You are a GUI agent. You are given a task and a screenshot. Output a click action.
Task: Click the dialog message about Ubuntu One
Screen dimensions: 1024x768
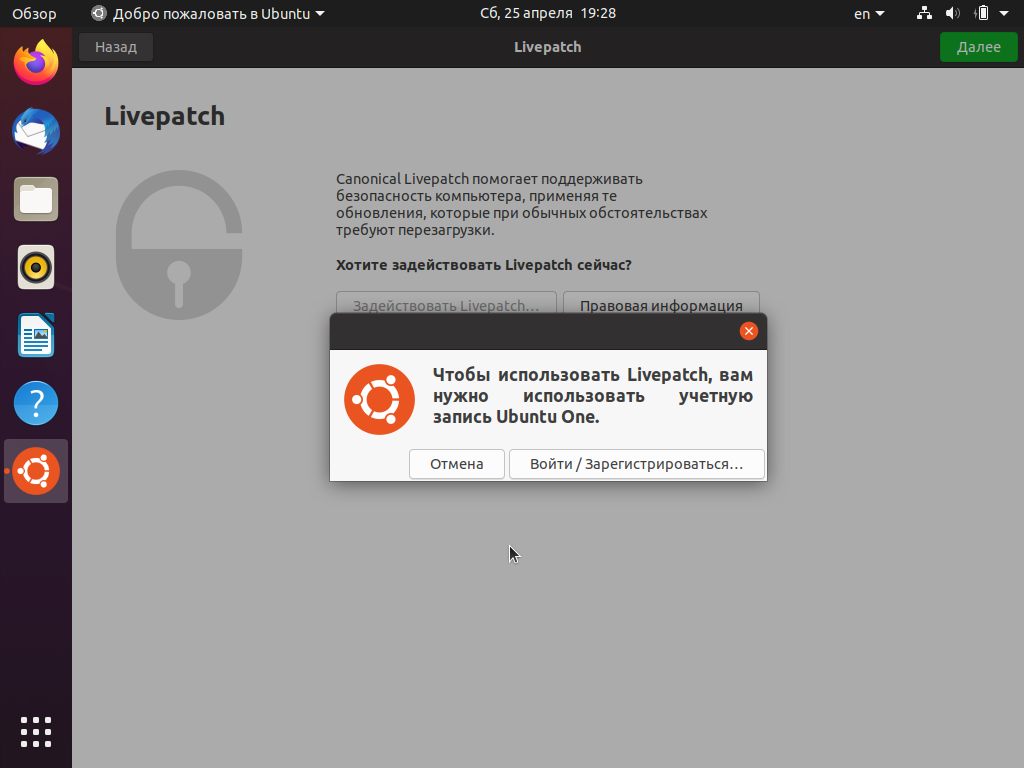point(592,396)
